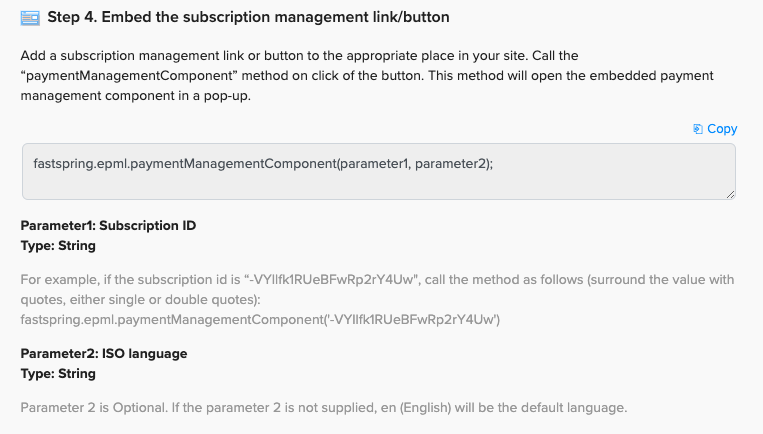Click the text area resize handle
Image resolution: width=763 pixels, height=434 pixels.
pos(730,195)
